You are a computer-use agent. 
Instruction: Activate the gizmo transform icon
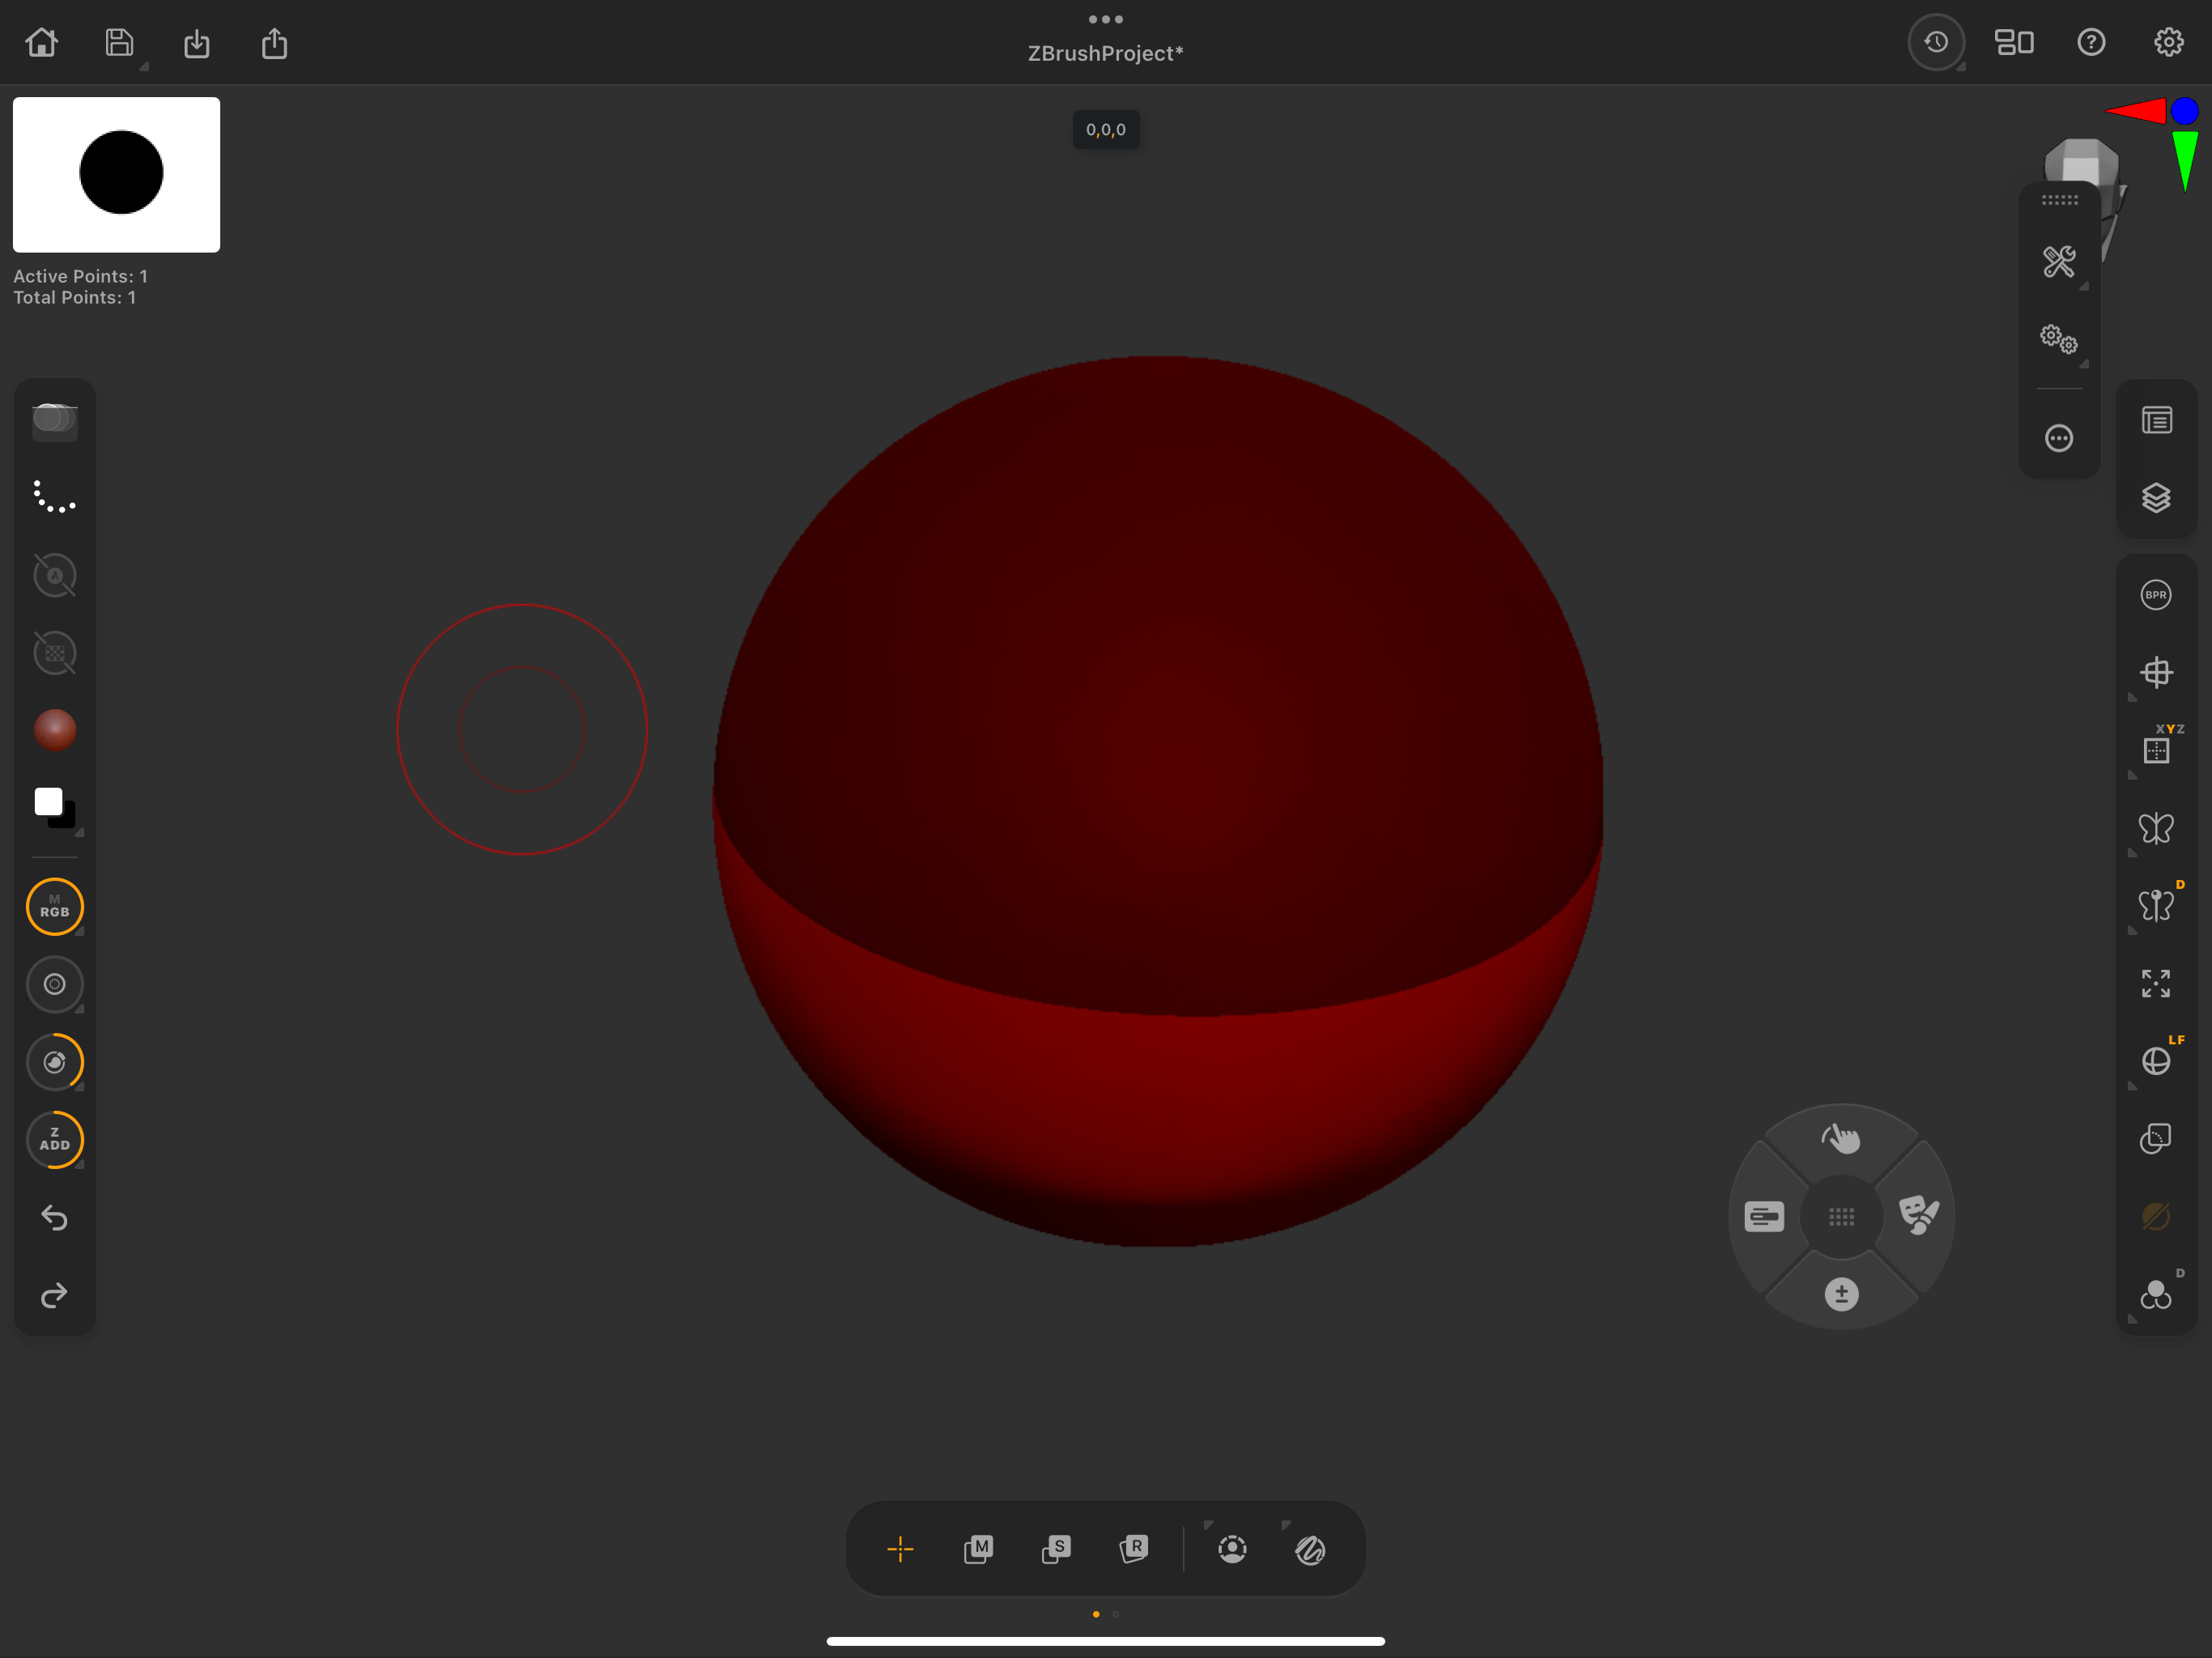tap(2157, 672)
